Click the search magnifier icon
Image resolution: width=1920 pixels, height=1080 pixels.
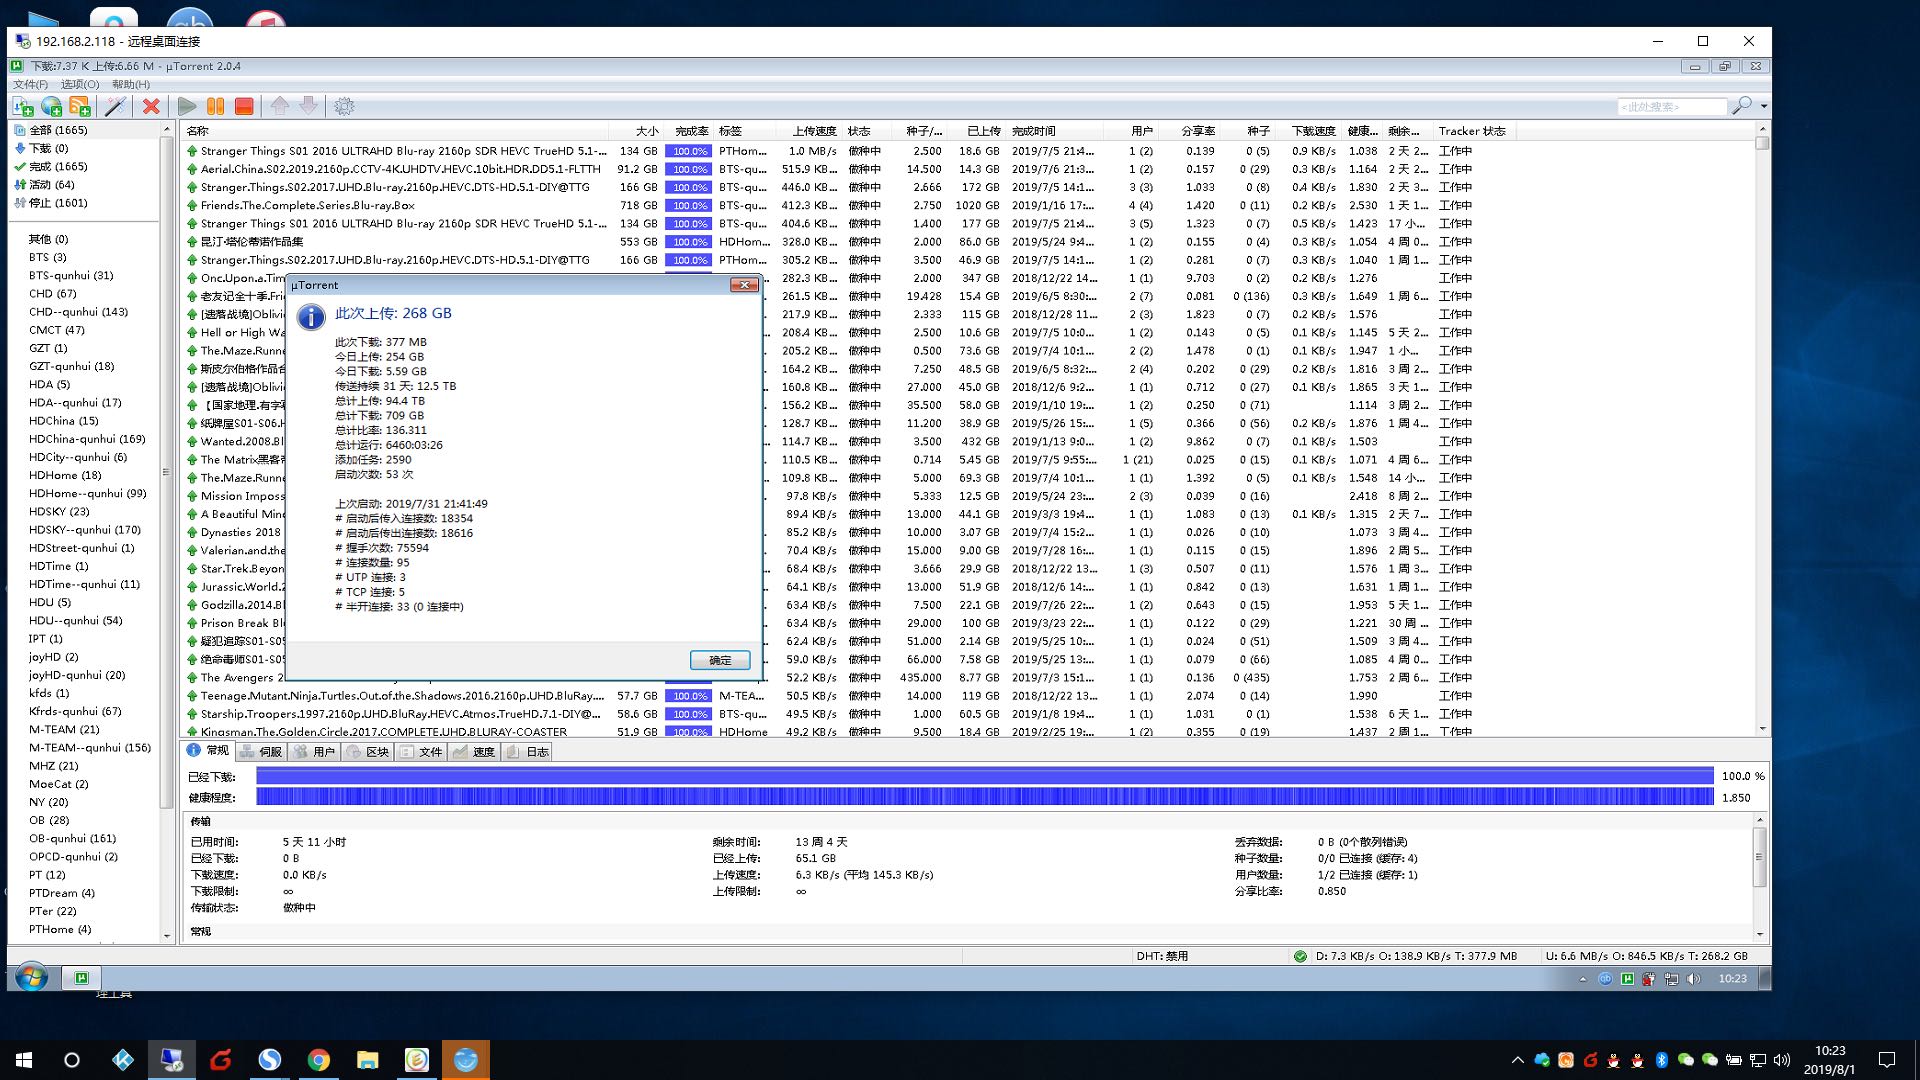[x=1741, y=106]
